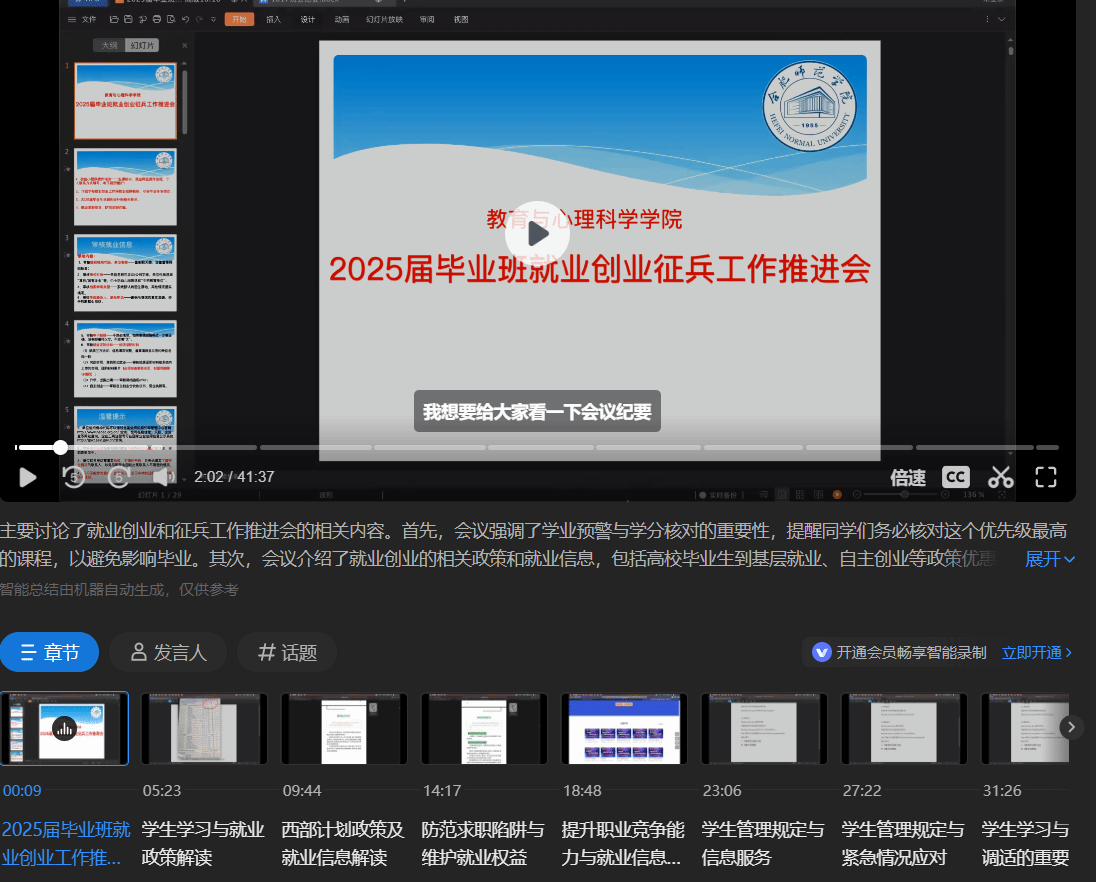Click the video progress bar handle
This screenshot has width=1096, height=882.
pyautogui.click(x=60, y=447)
